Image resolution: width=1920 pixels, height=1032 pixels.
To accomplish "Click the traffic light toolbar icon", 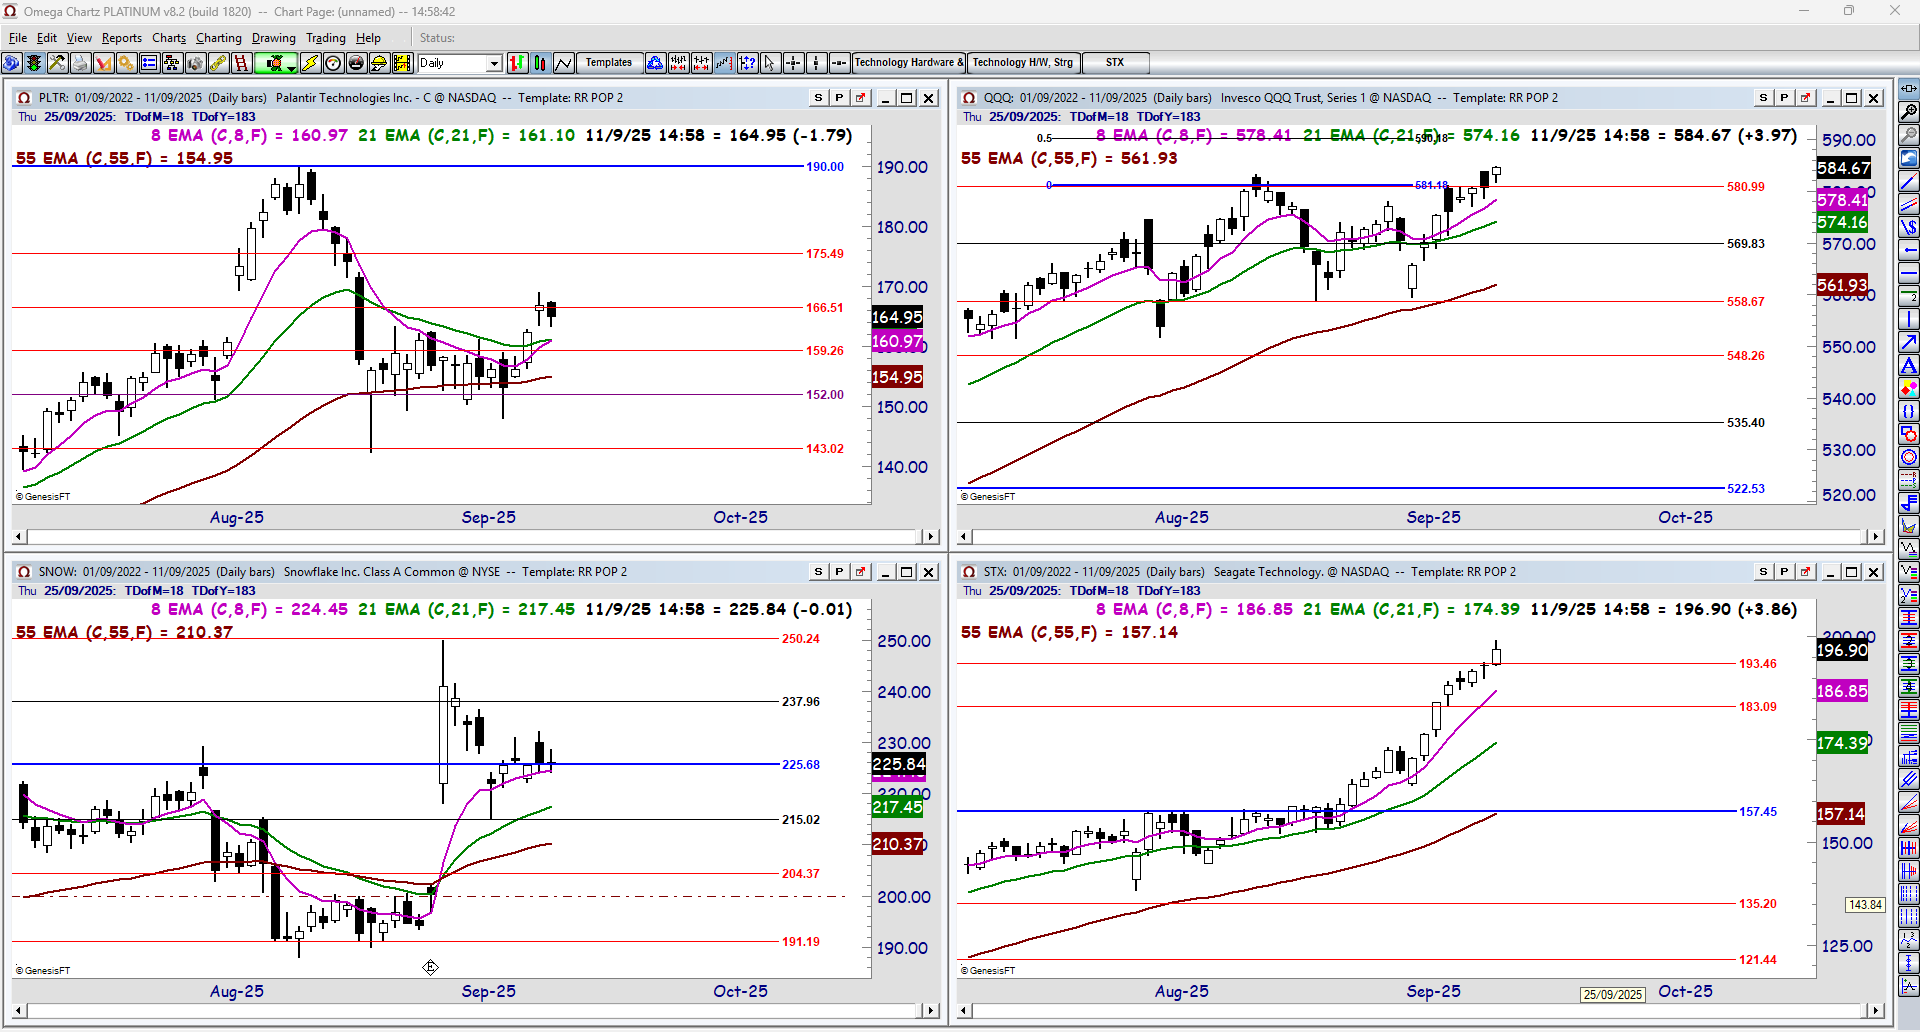I will [34, 63].
